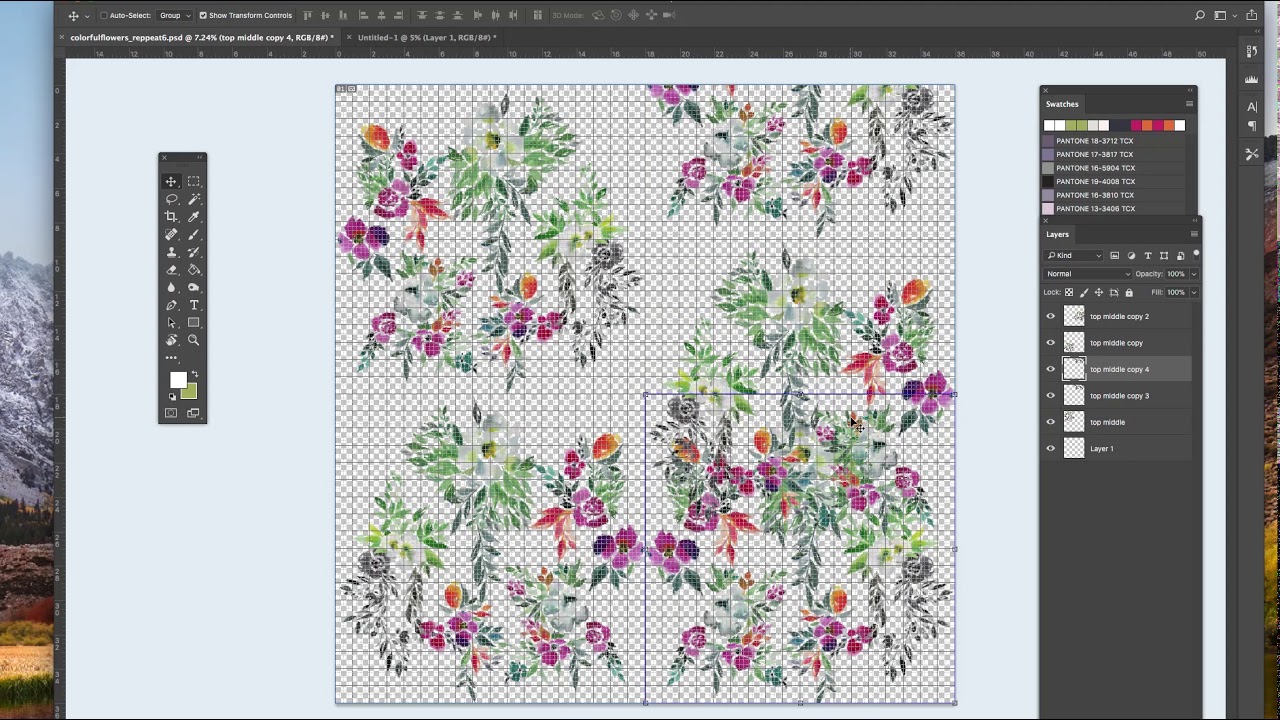Open Normal blend mode dropdown

pyautogui.click(x=1088, y=274)
